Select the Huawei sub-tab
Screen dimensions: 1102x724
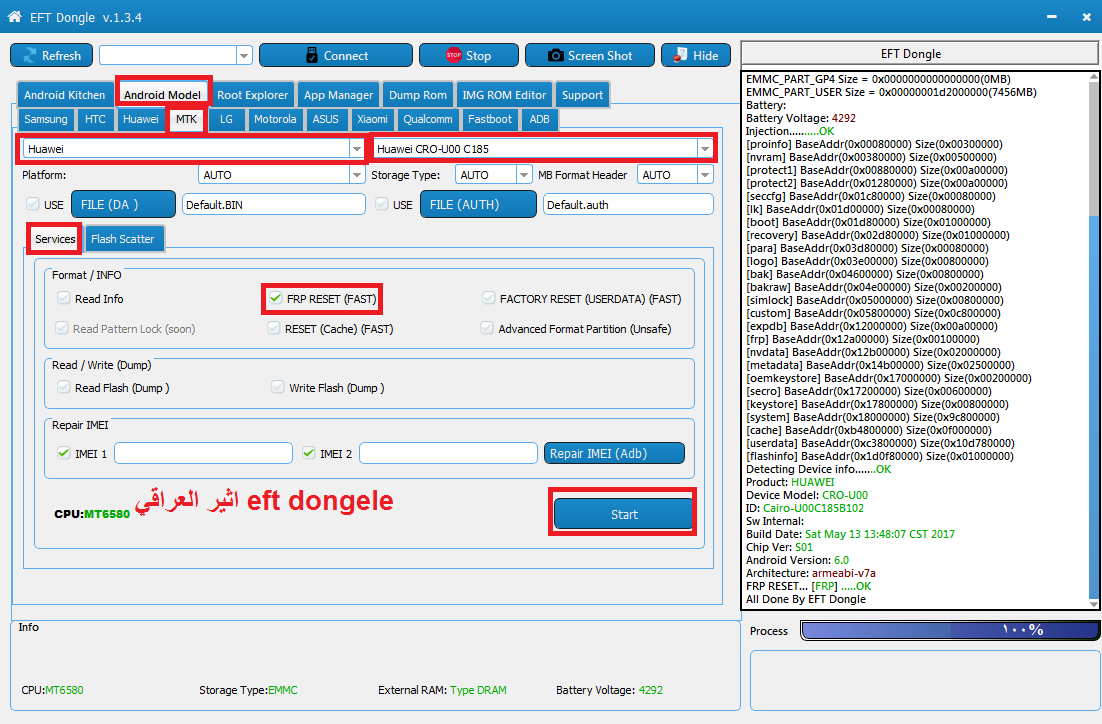pyautogui.click(x=141, y=119)
